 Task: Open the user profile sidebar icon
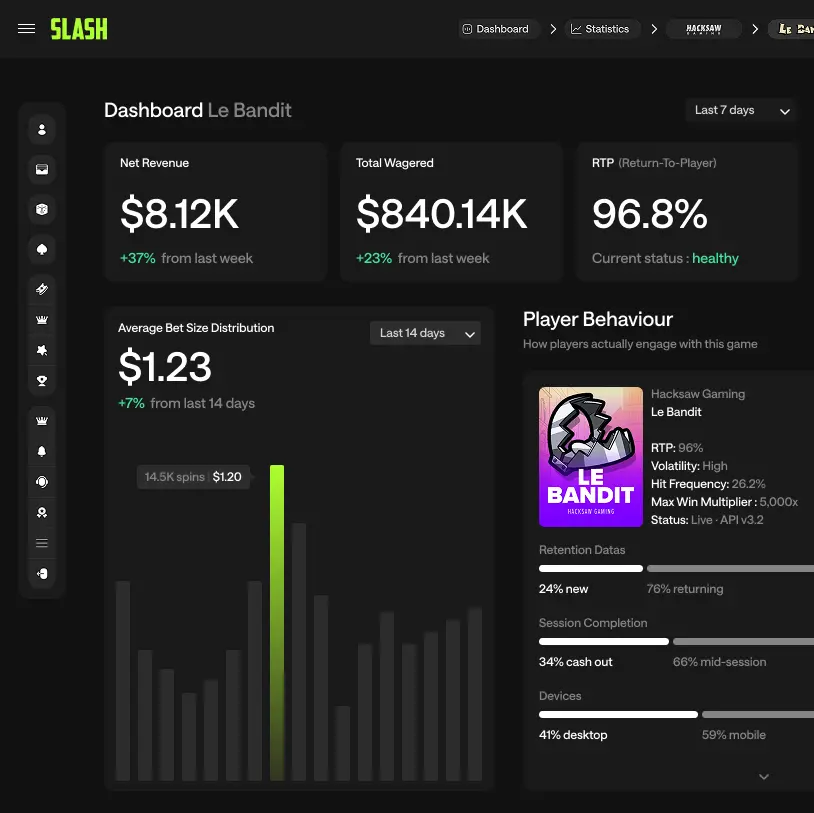[x=42, y=129]
